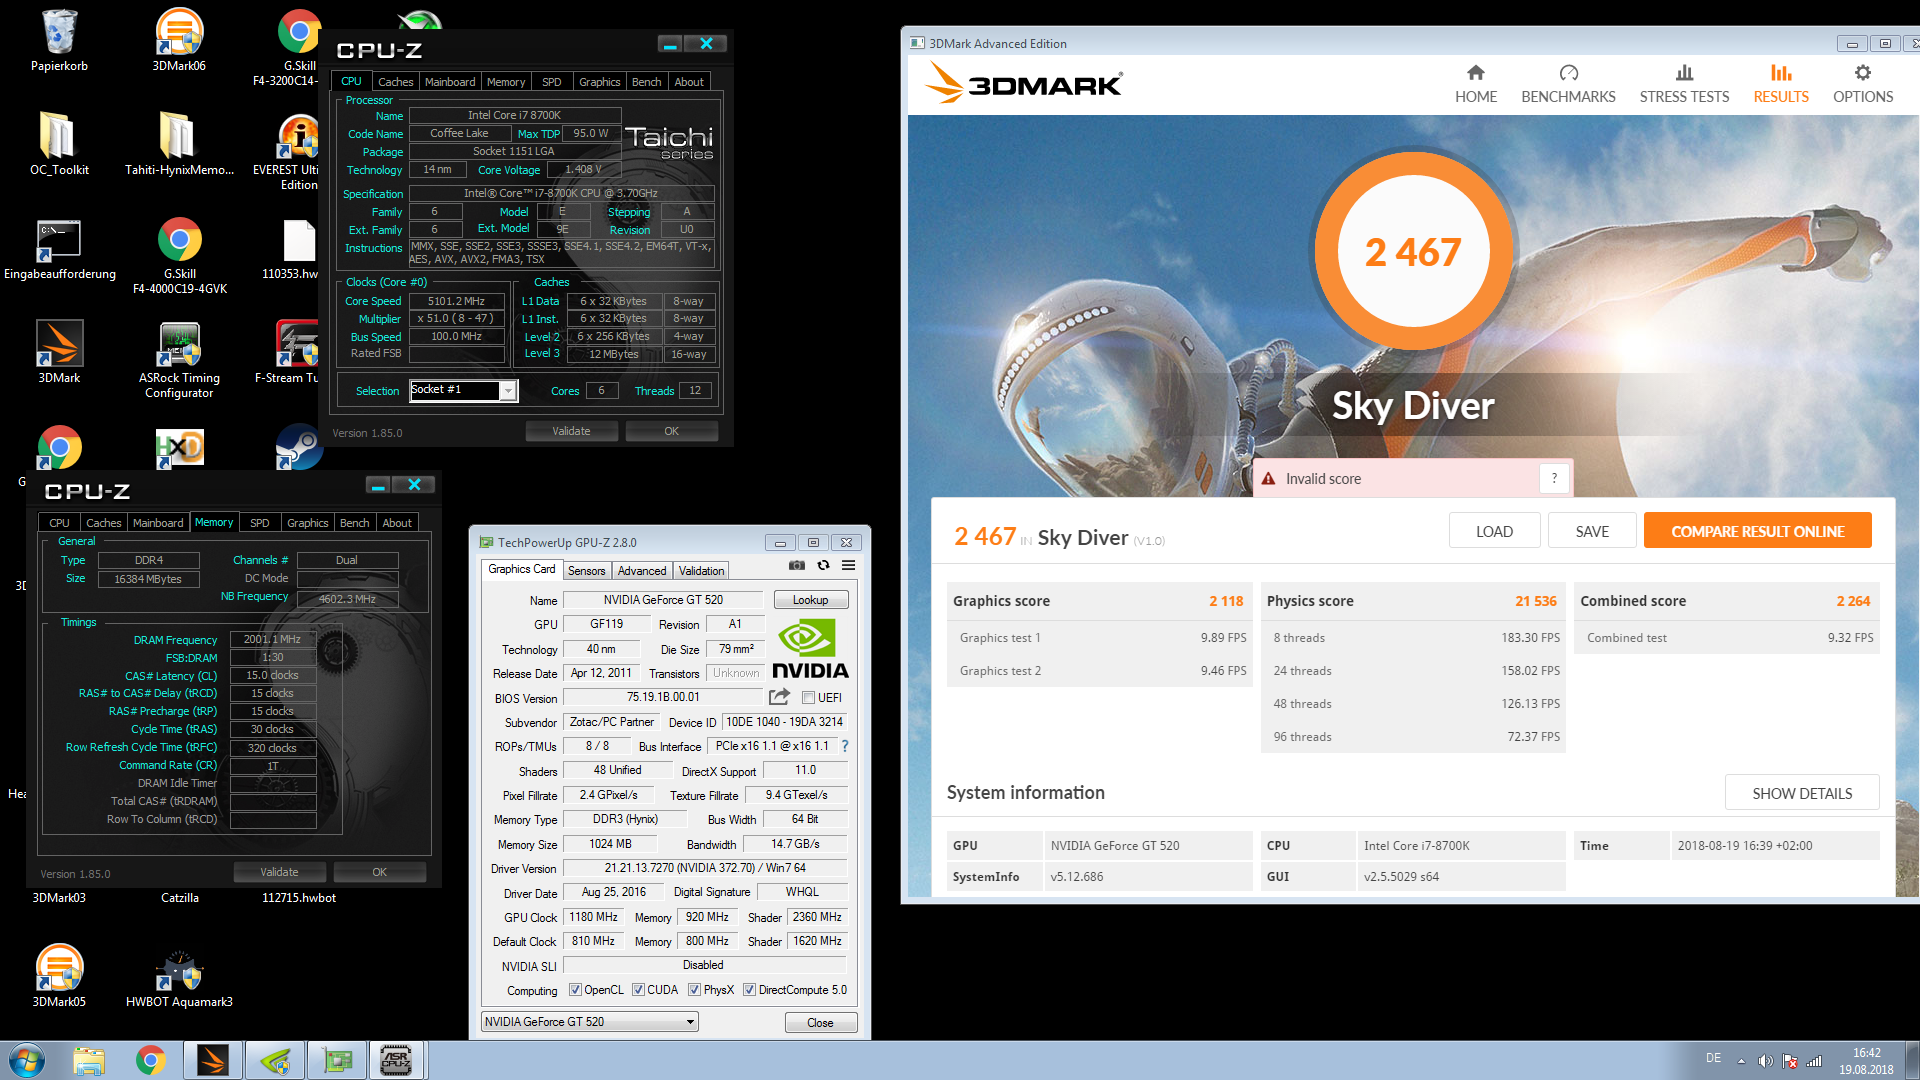
Task: Toggle OpenCL checkbox in GPU-Z
Action: 575,990
